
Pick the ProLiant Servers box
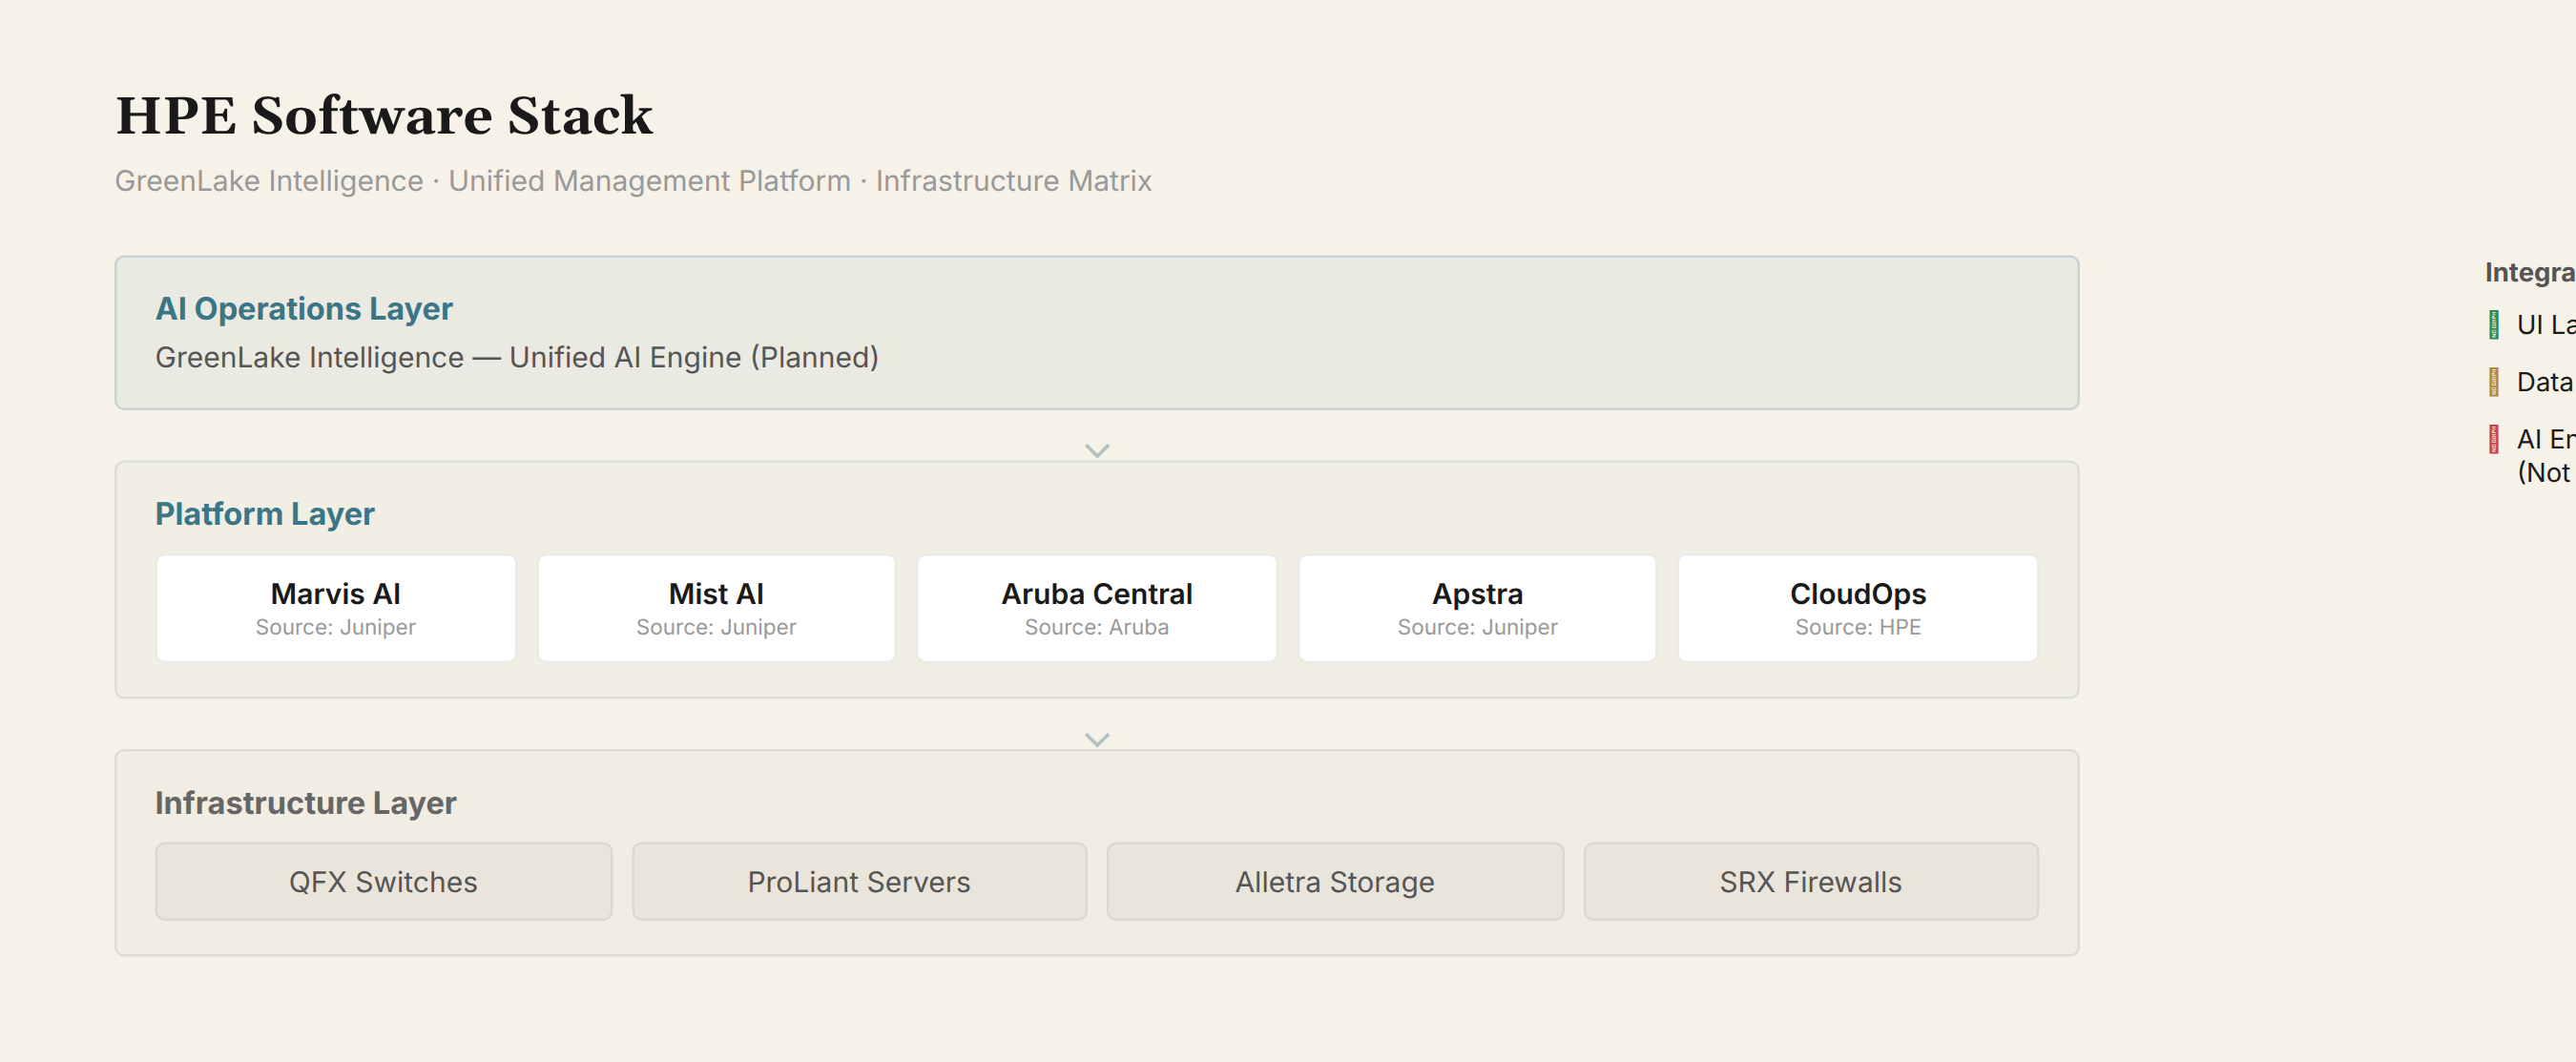[859, 881]
